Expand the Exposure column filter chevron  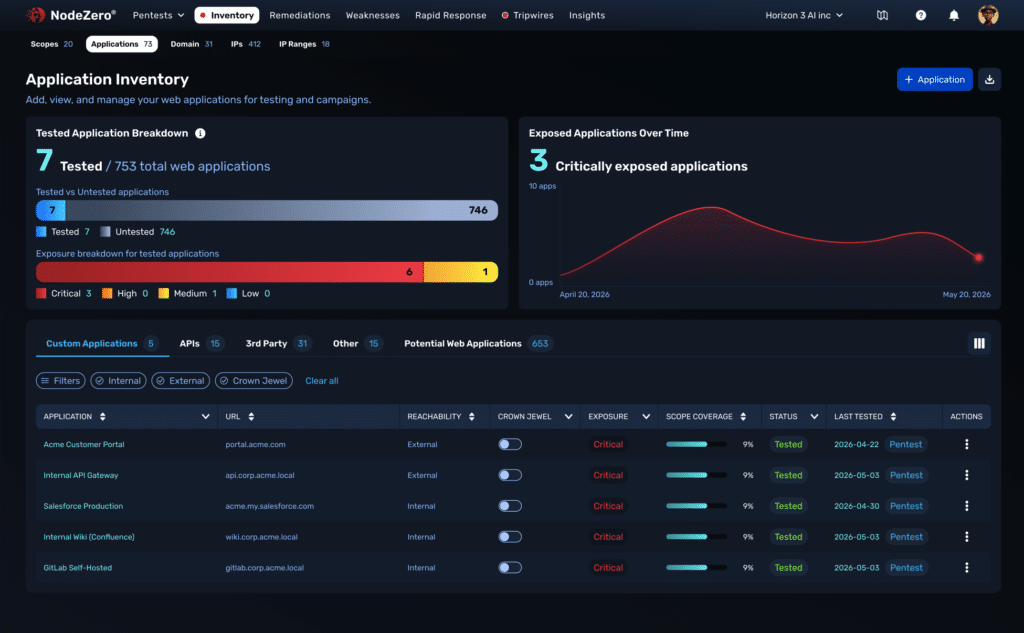tap(646, 417)
